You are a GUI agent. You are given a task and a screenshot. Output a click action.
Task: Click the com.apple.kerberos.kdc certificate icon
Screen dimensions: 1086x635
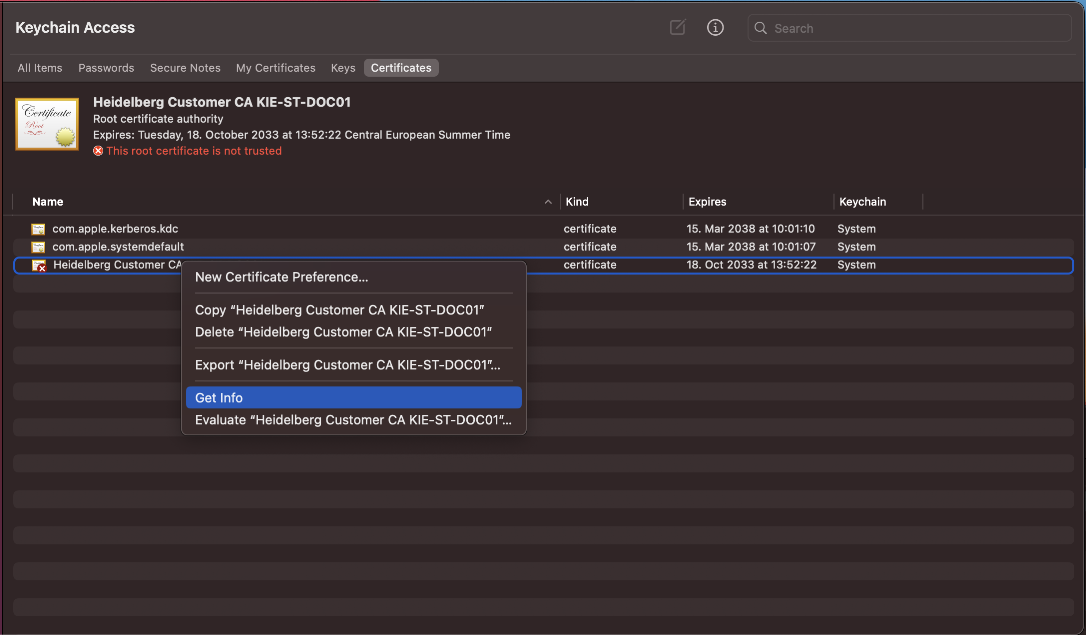38,229
